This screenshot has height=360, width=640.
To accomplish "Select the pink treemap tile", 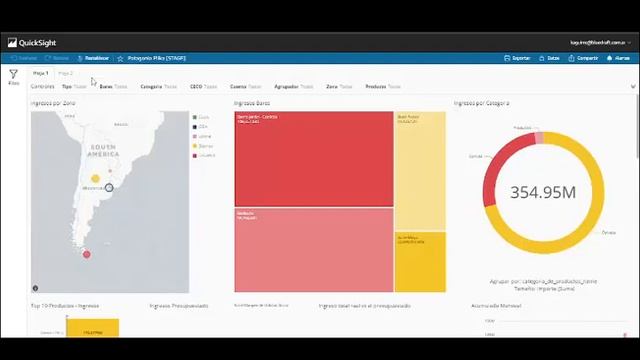I will coord(314,250).
